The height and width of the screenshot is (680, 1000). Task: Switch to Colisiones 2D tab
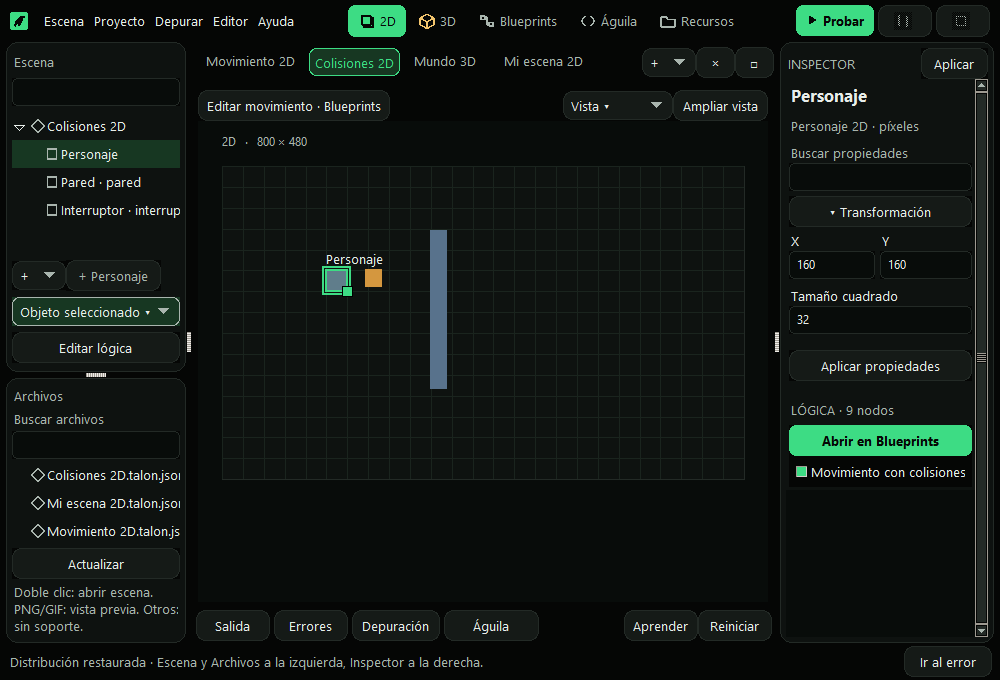355,63
